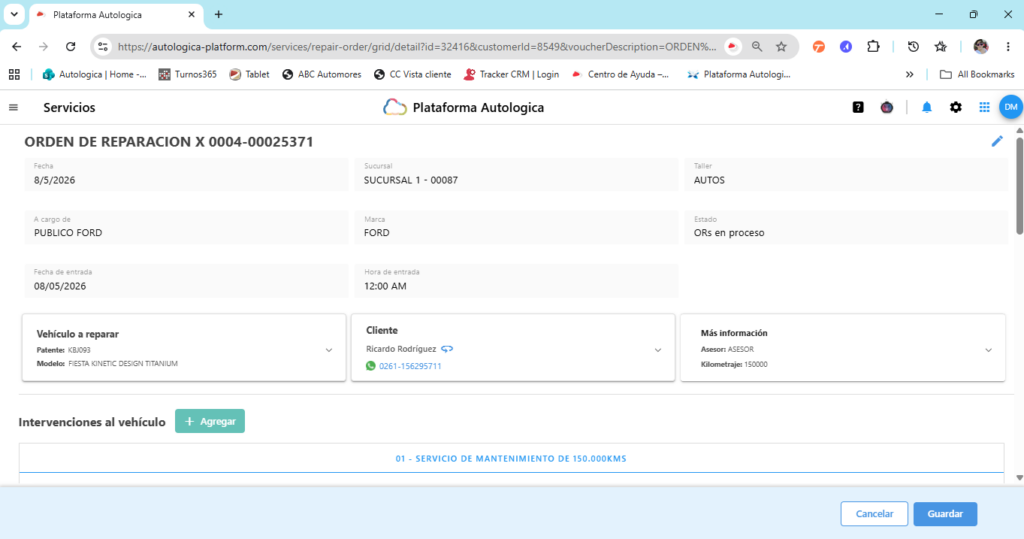
Task: Open the apps grid icon in header
Action: point(984,108)
